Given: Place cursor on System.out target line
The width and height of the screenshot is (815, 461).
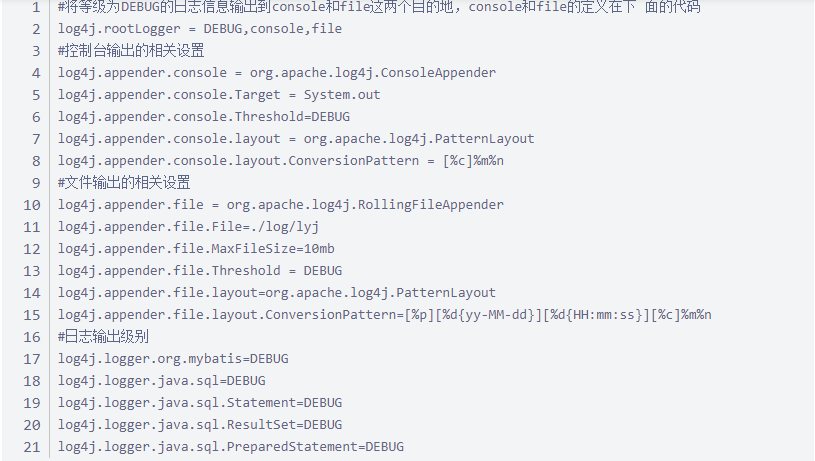Looking at the screenshot, I should click(219, 95).
